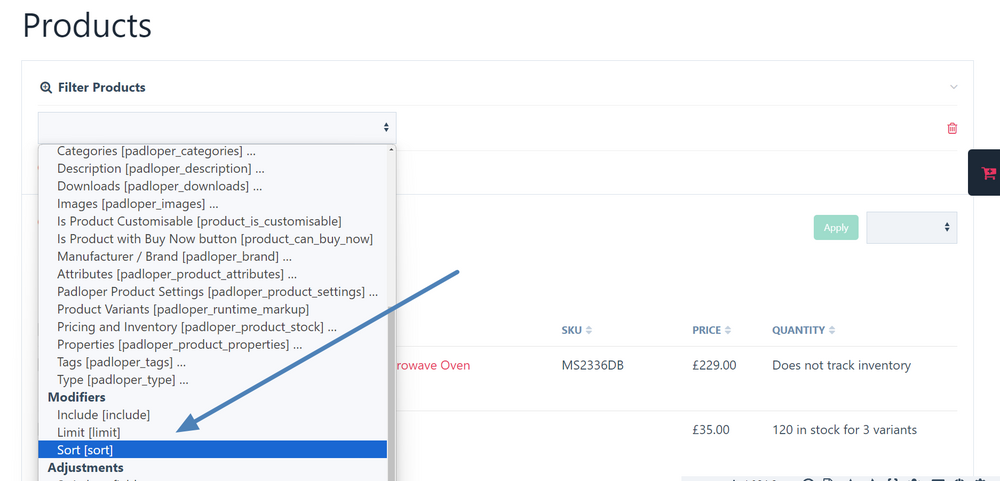The height and width of the screenshot is (481, 1000).
Task: Sort table by PRICE column
Action: (x=711, y=330)
